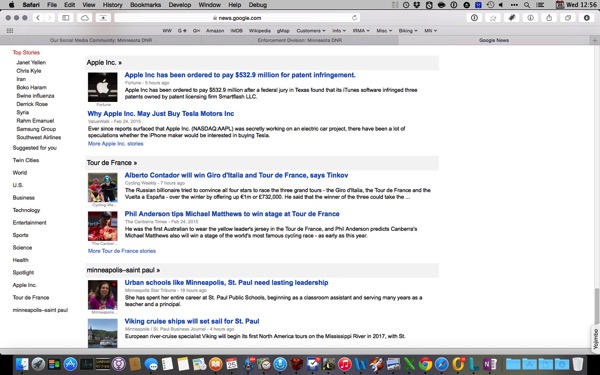Expand the IRMA bookmarks folder
Screen dimensions: 600x375
(361, 31)
